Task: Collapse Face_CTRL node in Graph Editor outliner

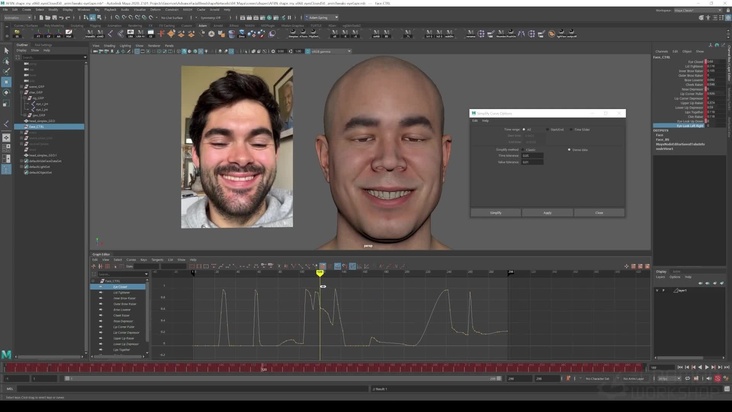Action: click(x=93, y=281)
